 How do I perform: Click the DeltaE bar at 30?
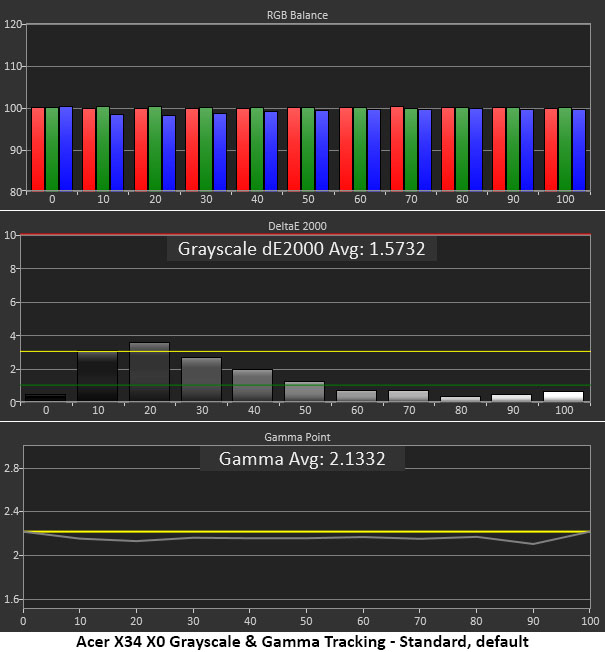202,379
